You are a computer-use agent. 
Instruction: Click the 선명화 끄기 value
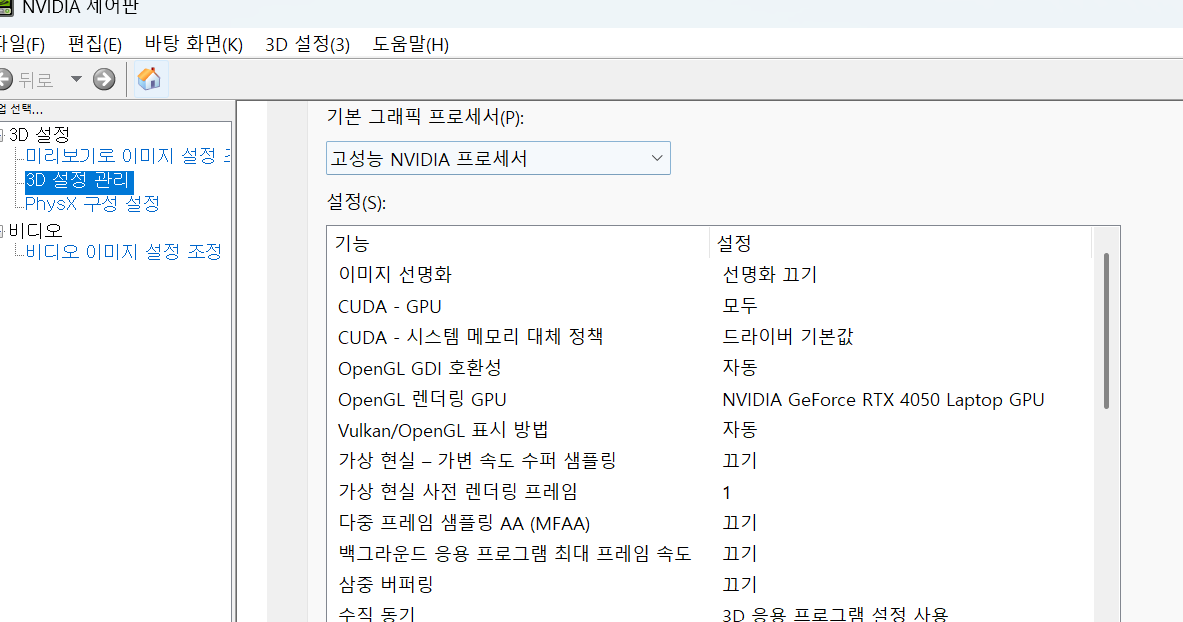[770, 274]
